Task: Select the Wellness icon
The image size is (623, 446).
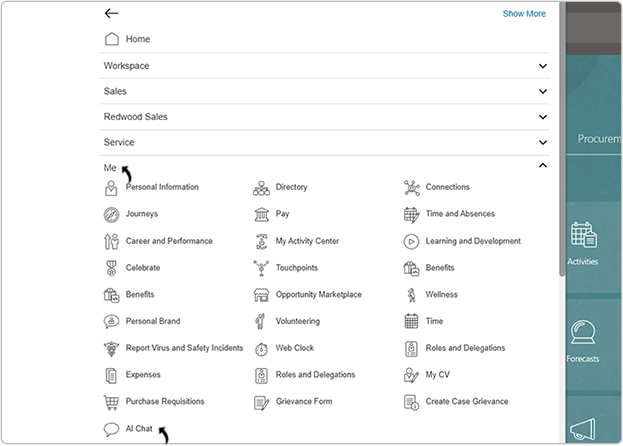Action: coord(411,295)
